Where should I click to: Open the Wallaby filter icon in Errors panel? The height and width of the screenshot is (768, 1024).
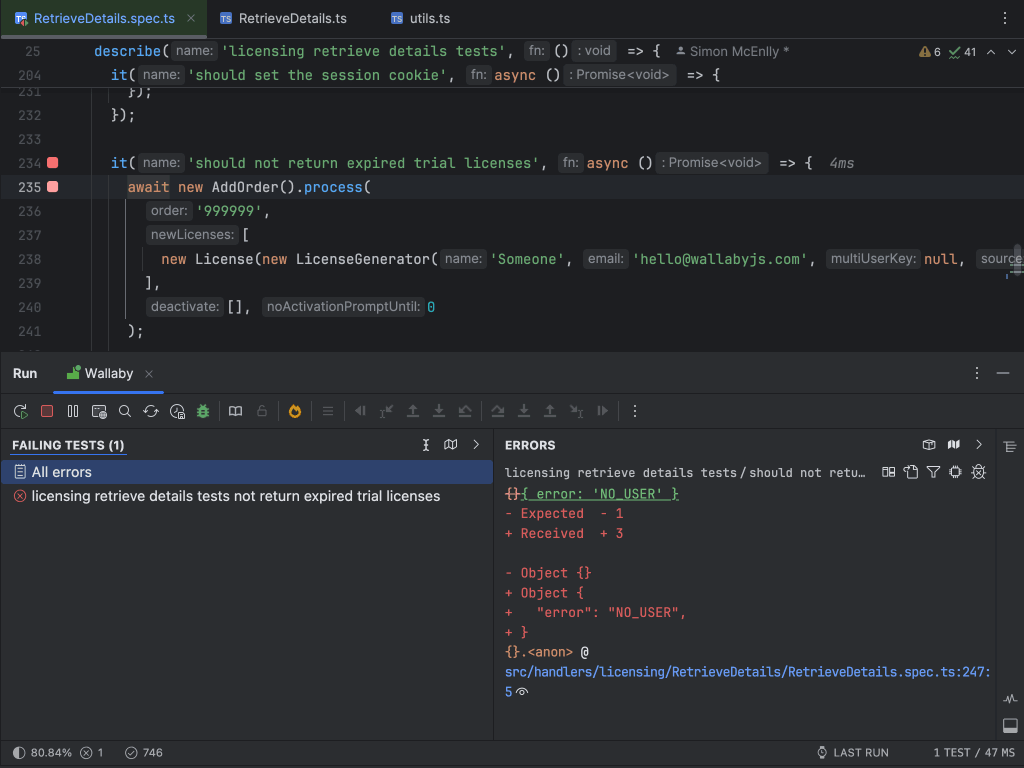932,471
